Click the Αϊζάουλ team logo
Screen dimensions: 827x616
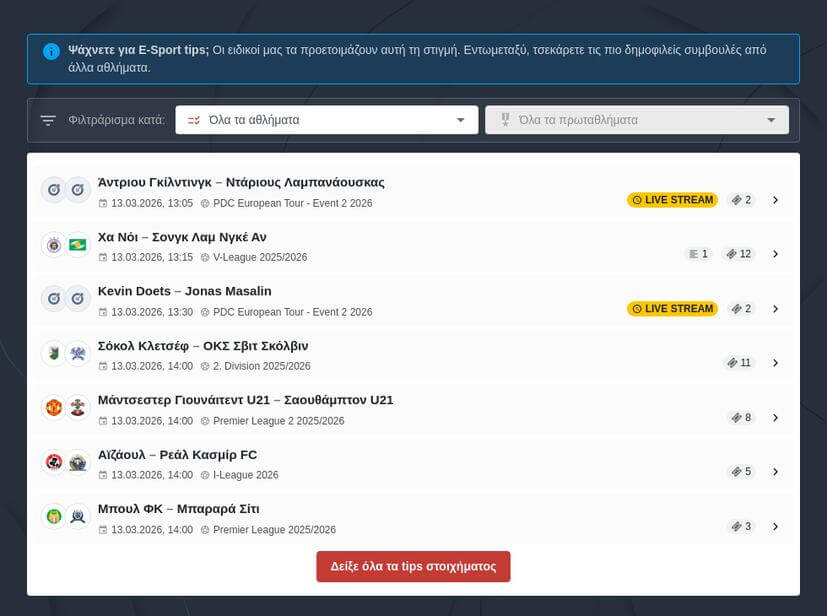point(54,462)
